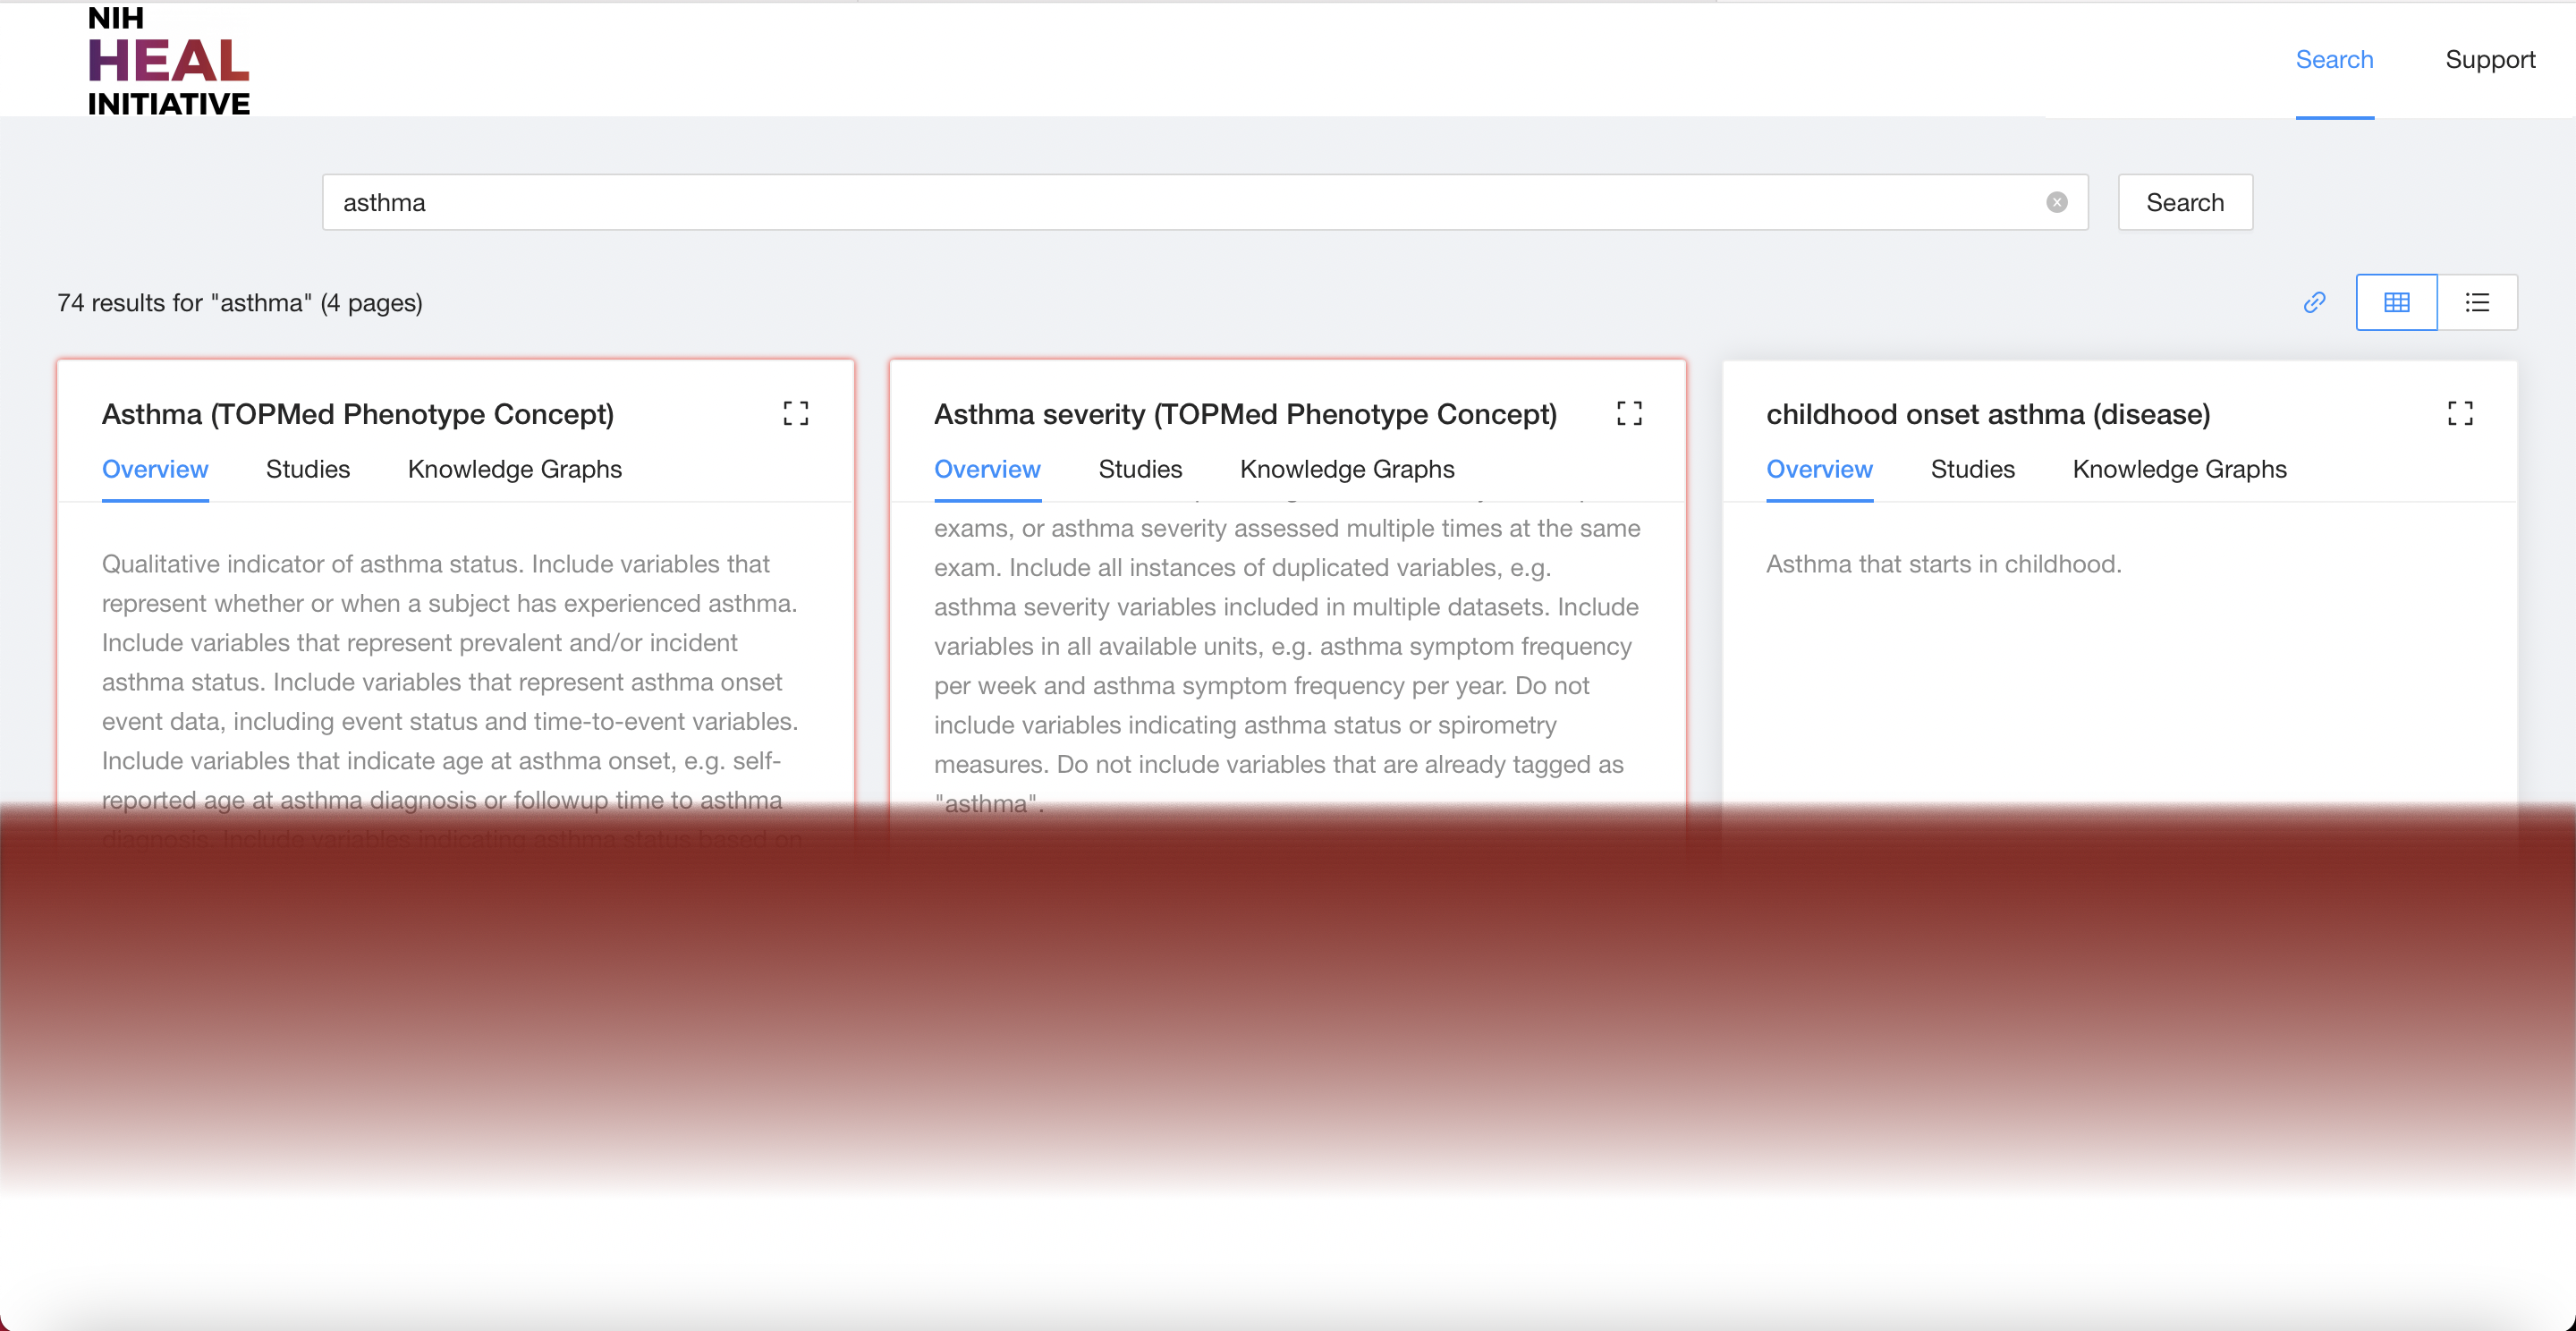Toggle results display to list view
The height and width of the screenshot is (1331, 2576).
2477,302
